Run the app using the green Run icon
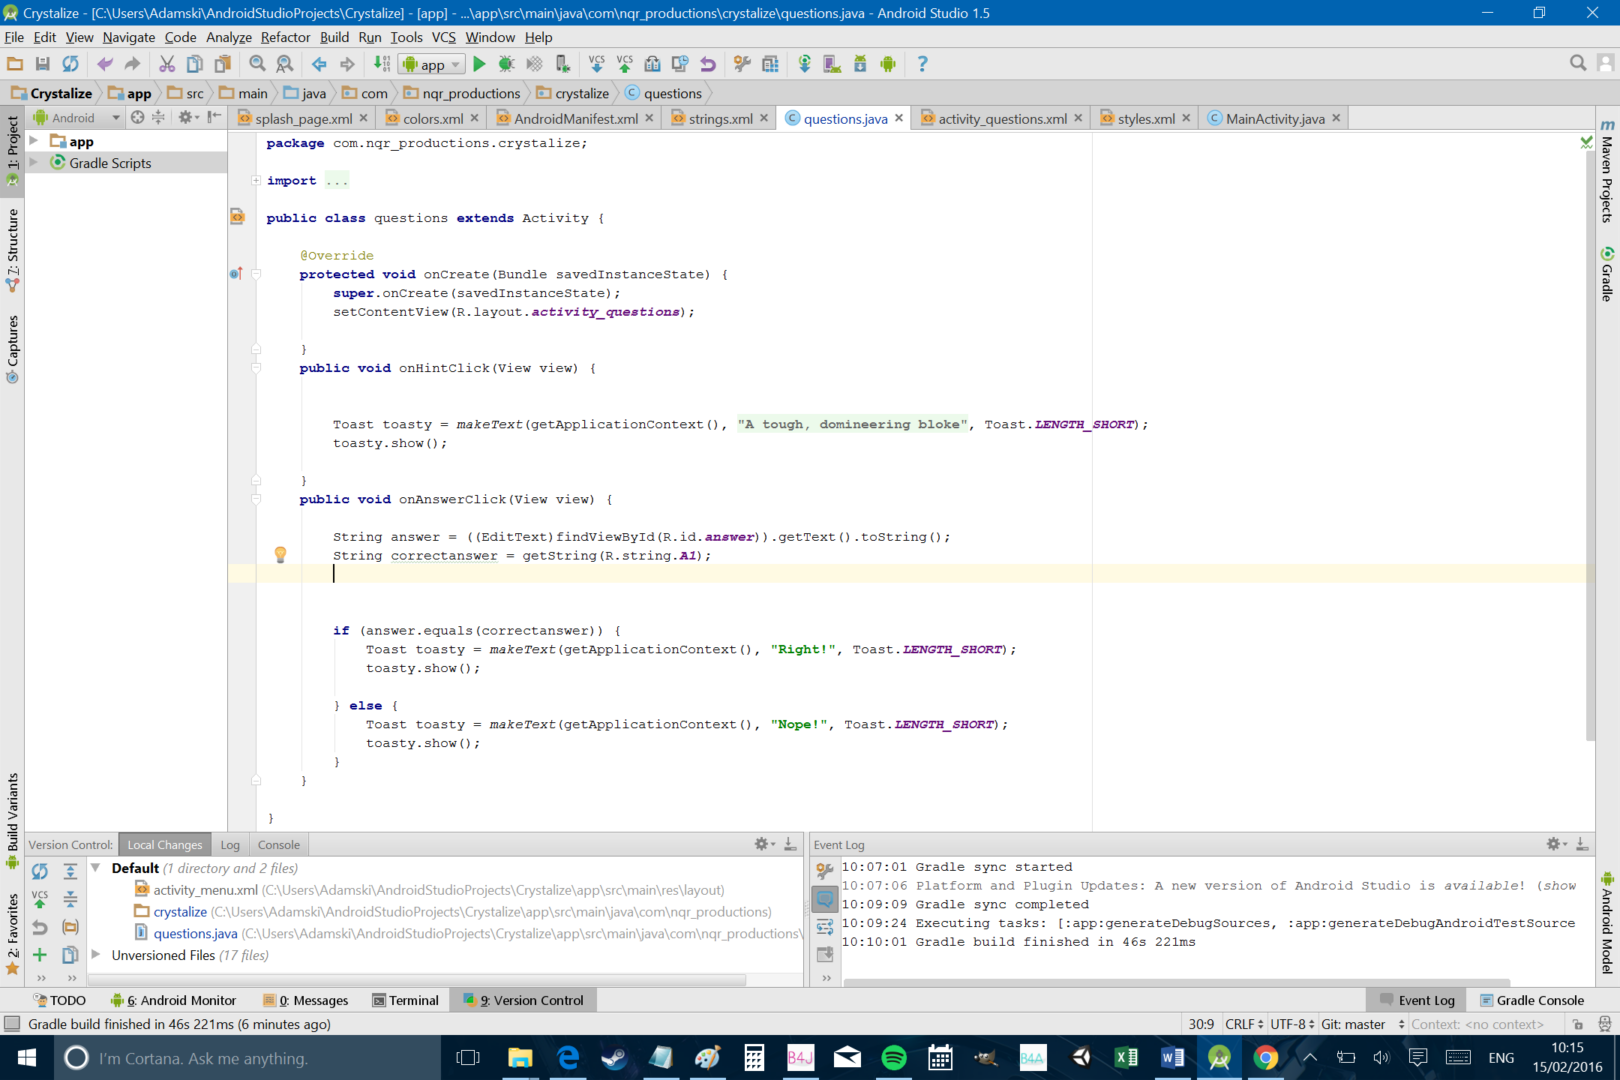The width and height of the screenshot is (1620, 1080). tap(479, 63)
